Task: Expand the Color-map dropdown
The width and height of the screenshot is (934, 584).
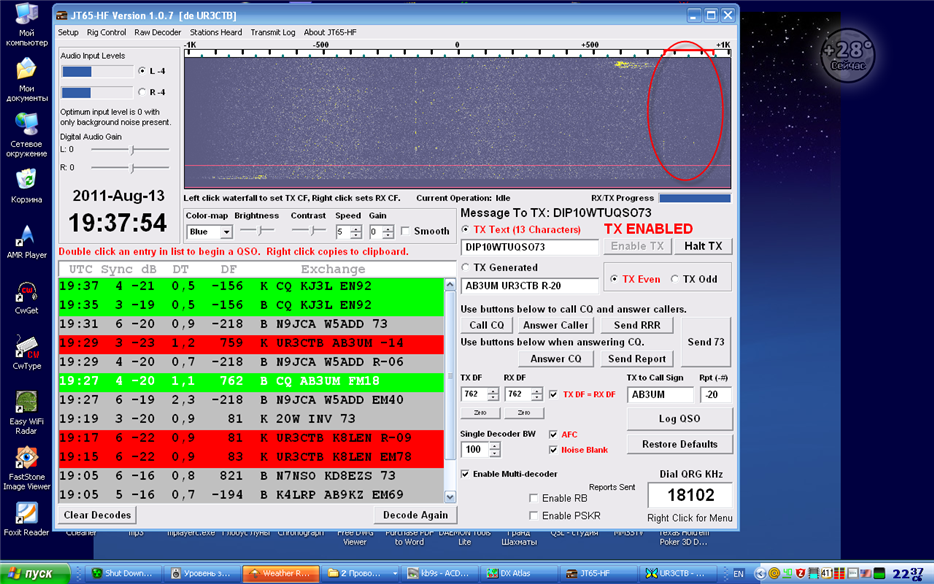Action: [226, 232]
